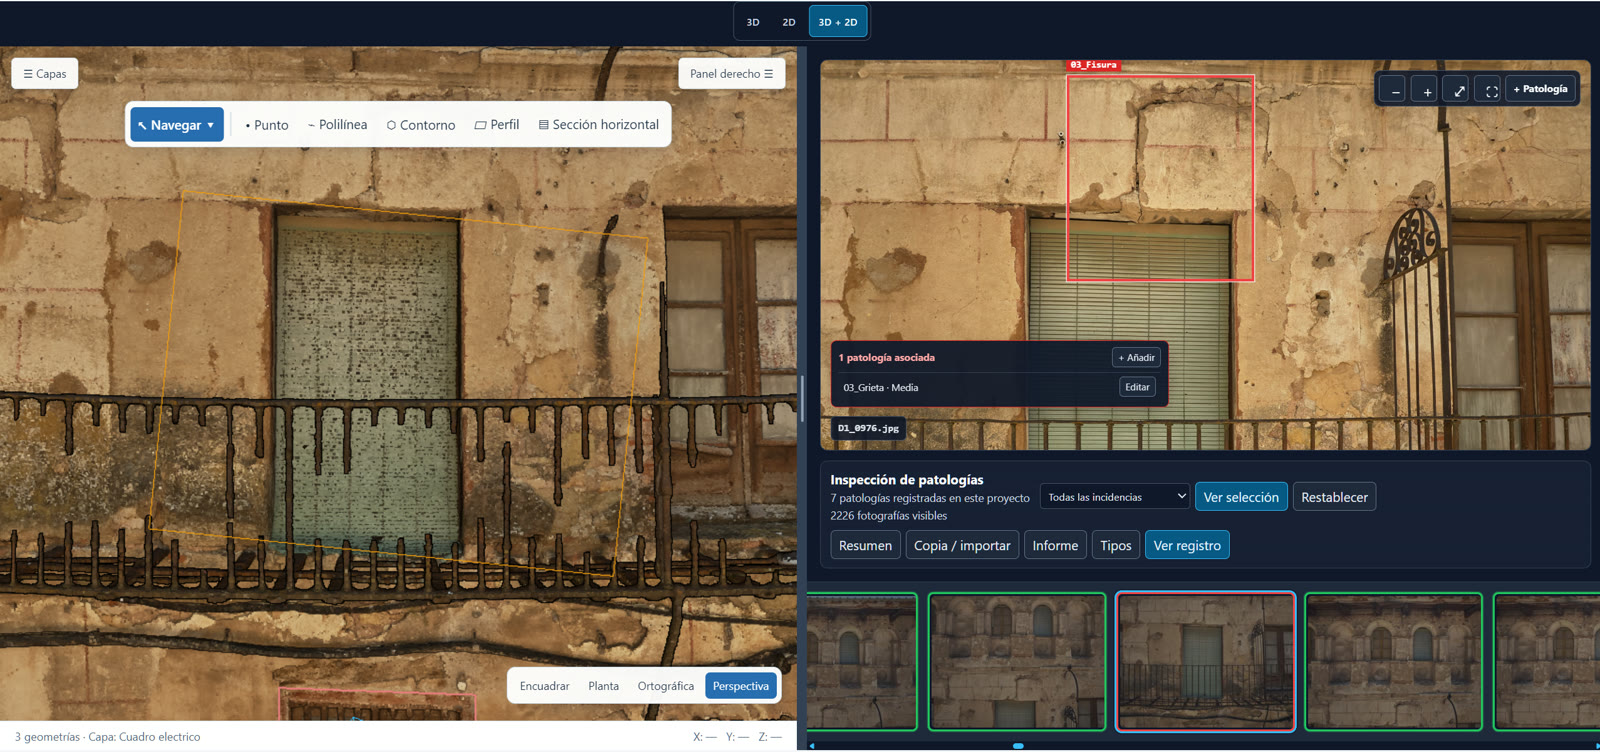This screenshot has width=1600, height=752.
Task: Click the + Patología button
Action: 1541,90
